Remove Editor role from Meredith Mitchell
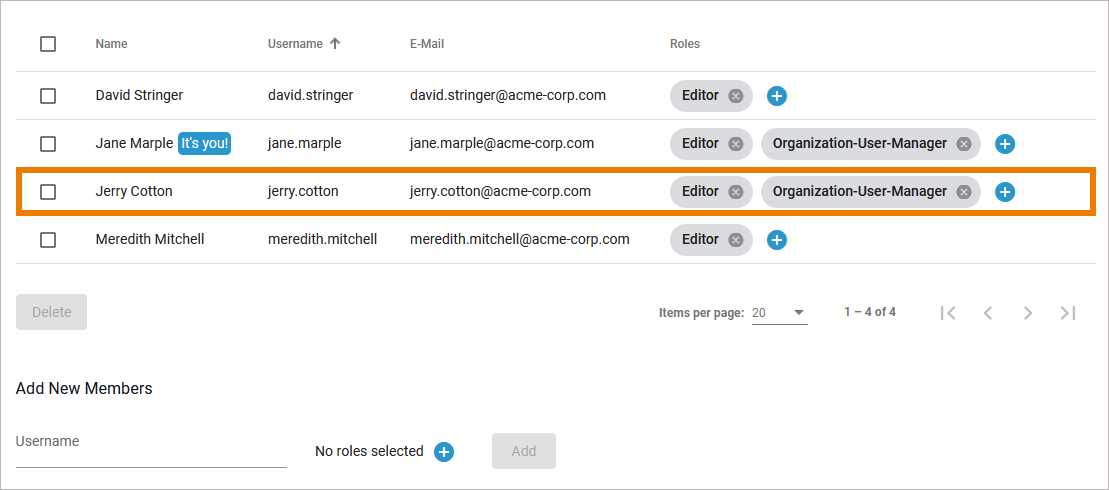This screenshot has width=1109, height=490. click(736, 240)
